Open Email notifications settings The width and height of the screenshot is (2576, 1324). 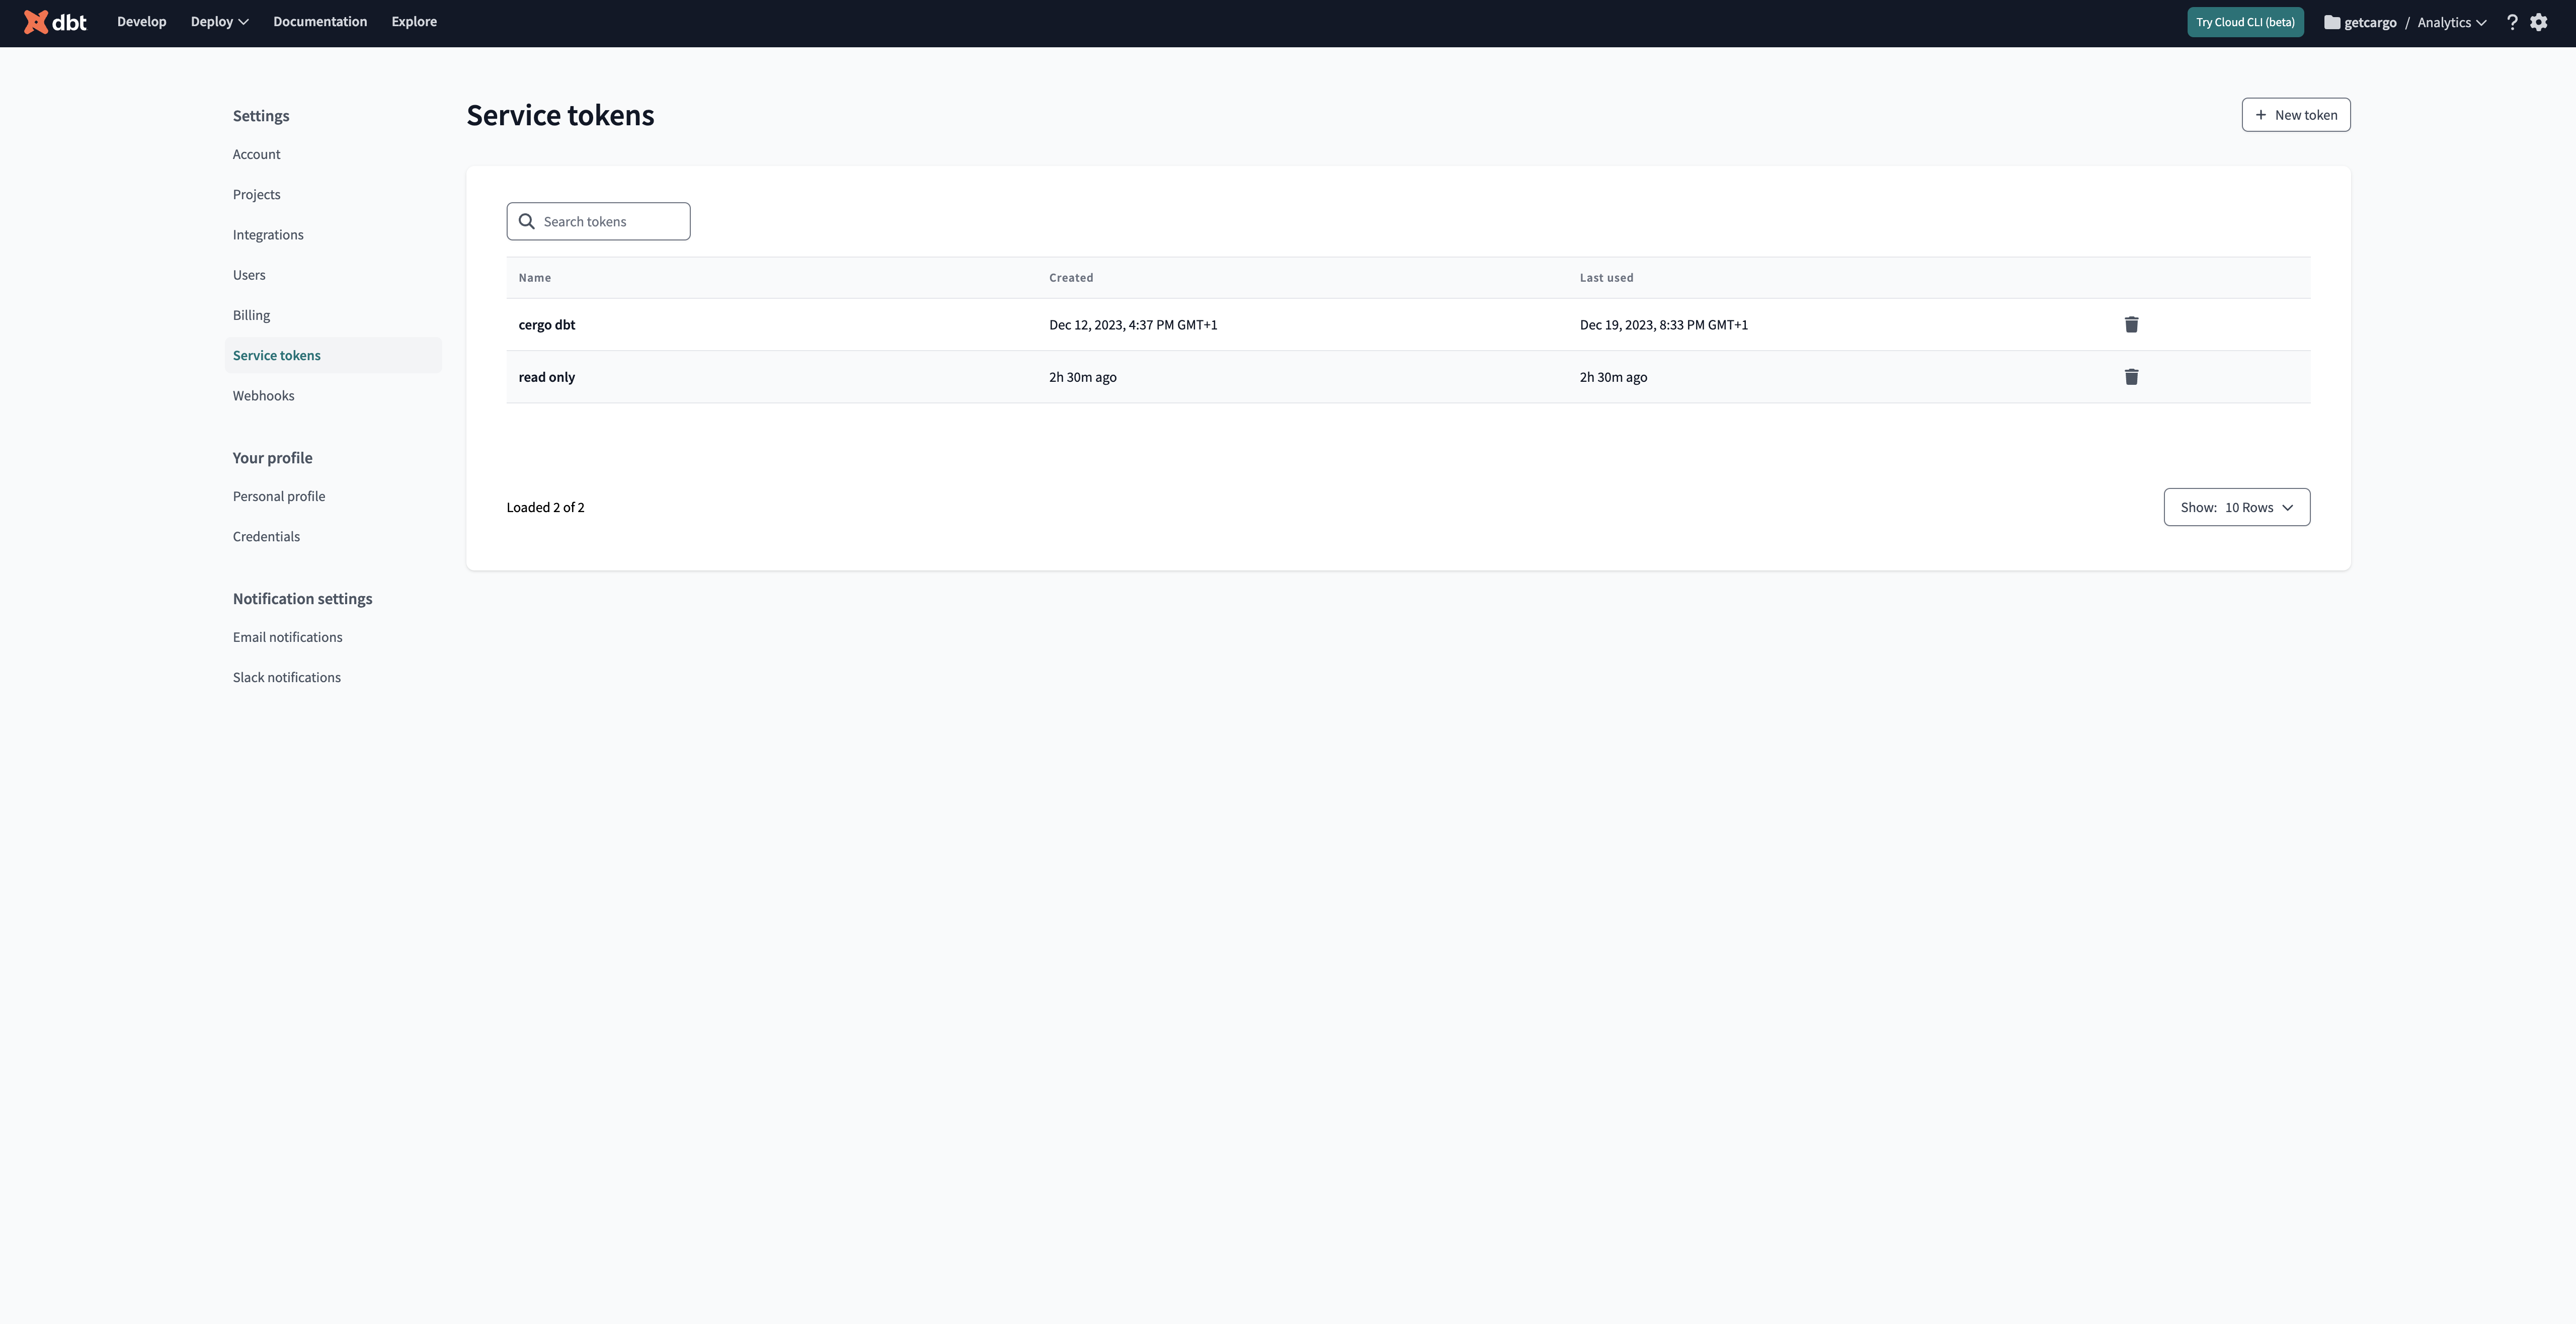pyautogui.click(x=287, y=637)
